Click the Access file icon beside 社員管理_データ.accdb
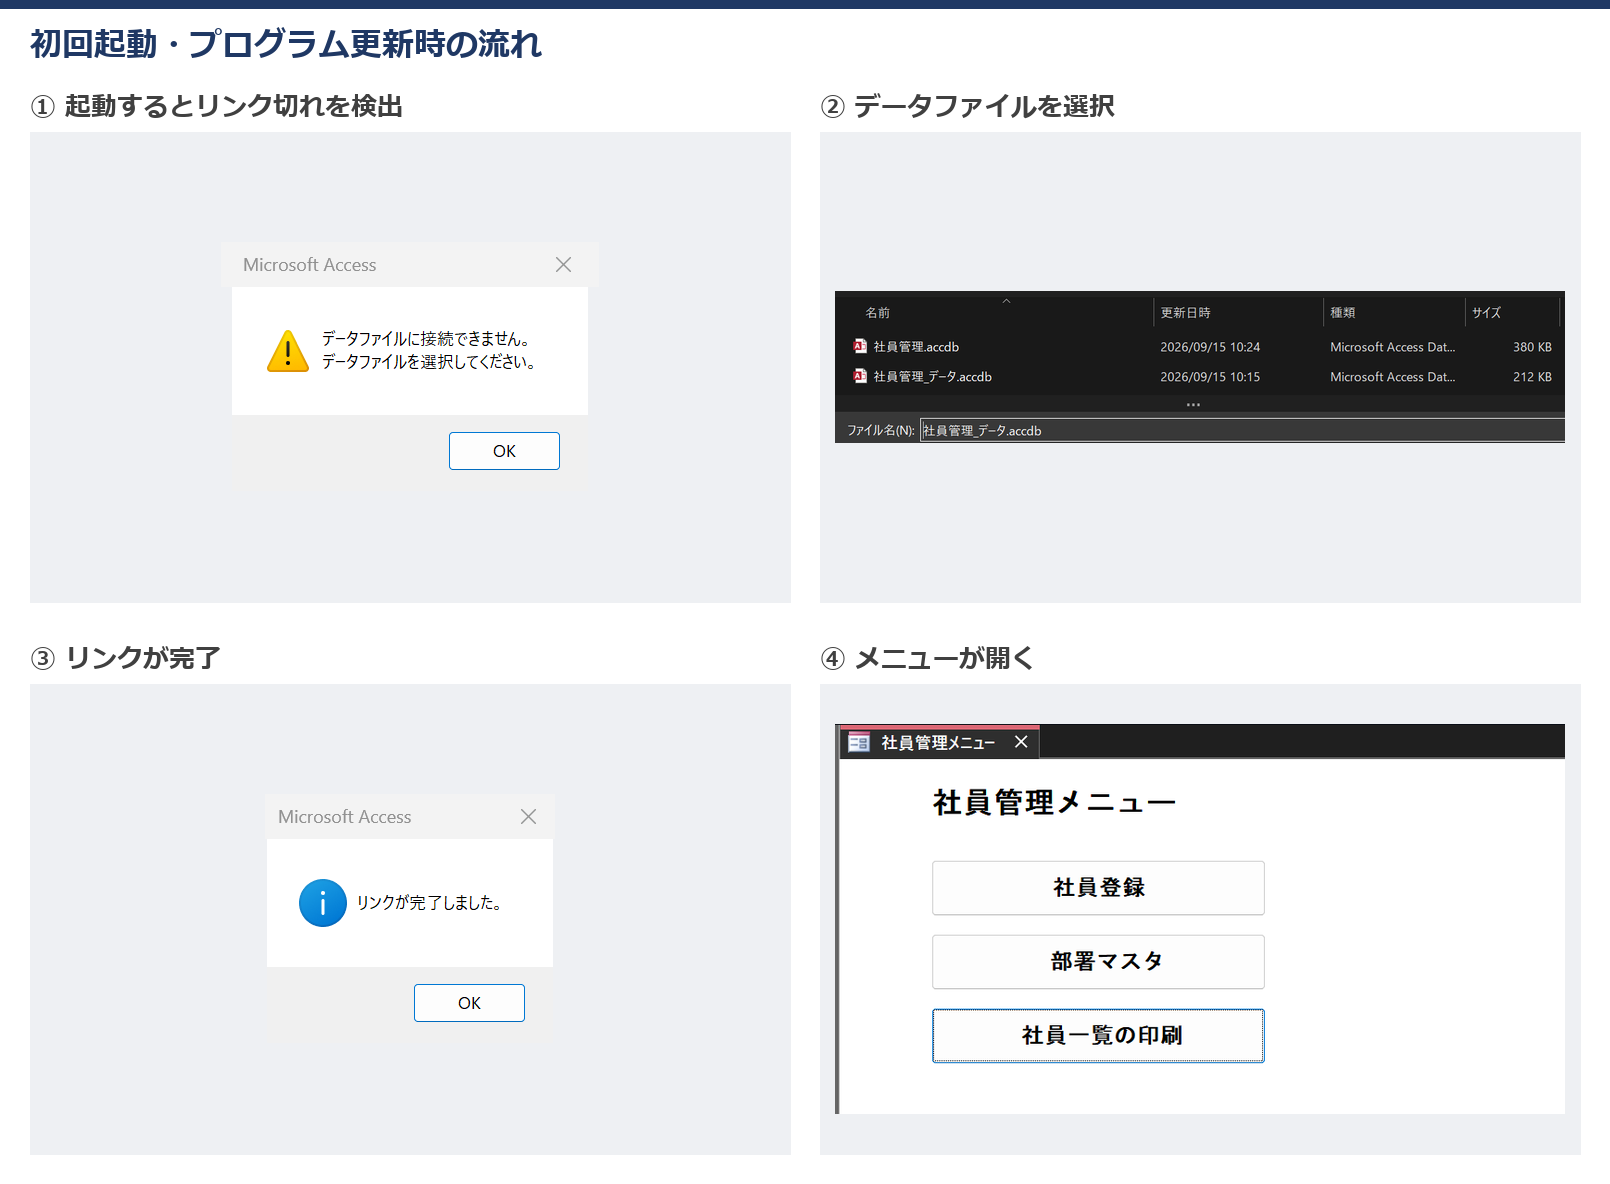Image resolution: width=1610 pixels, height=1184 pixels. pos(860,376)
